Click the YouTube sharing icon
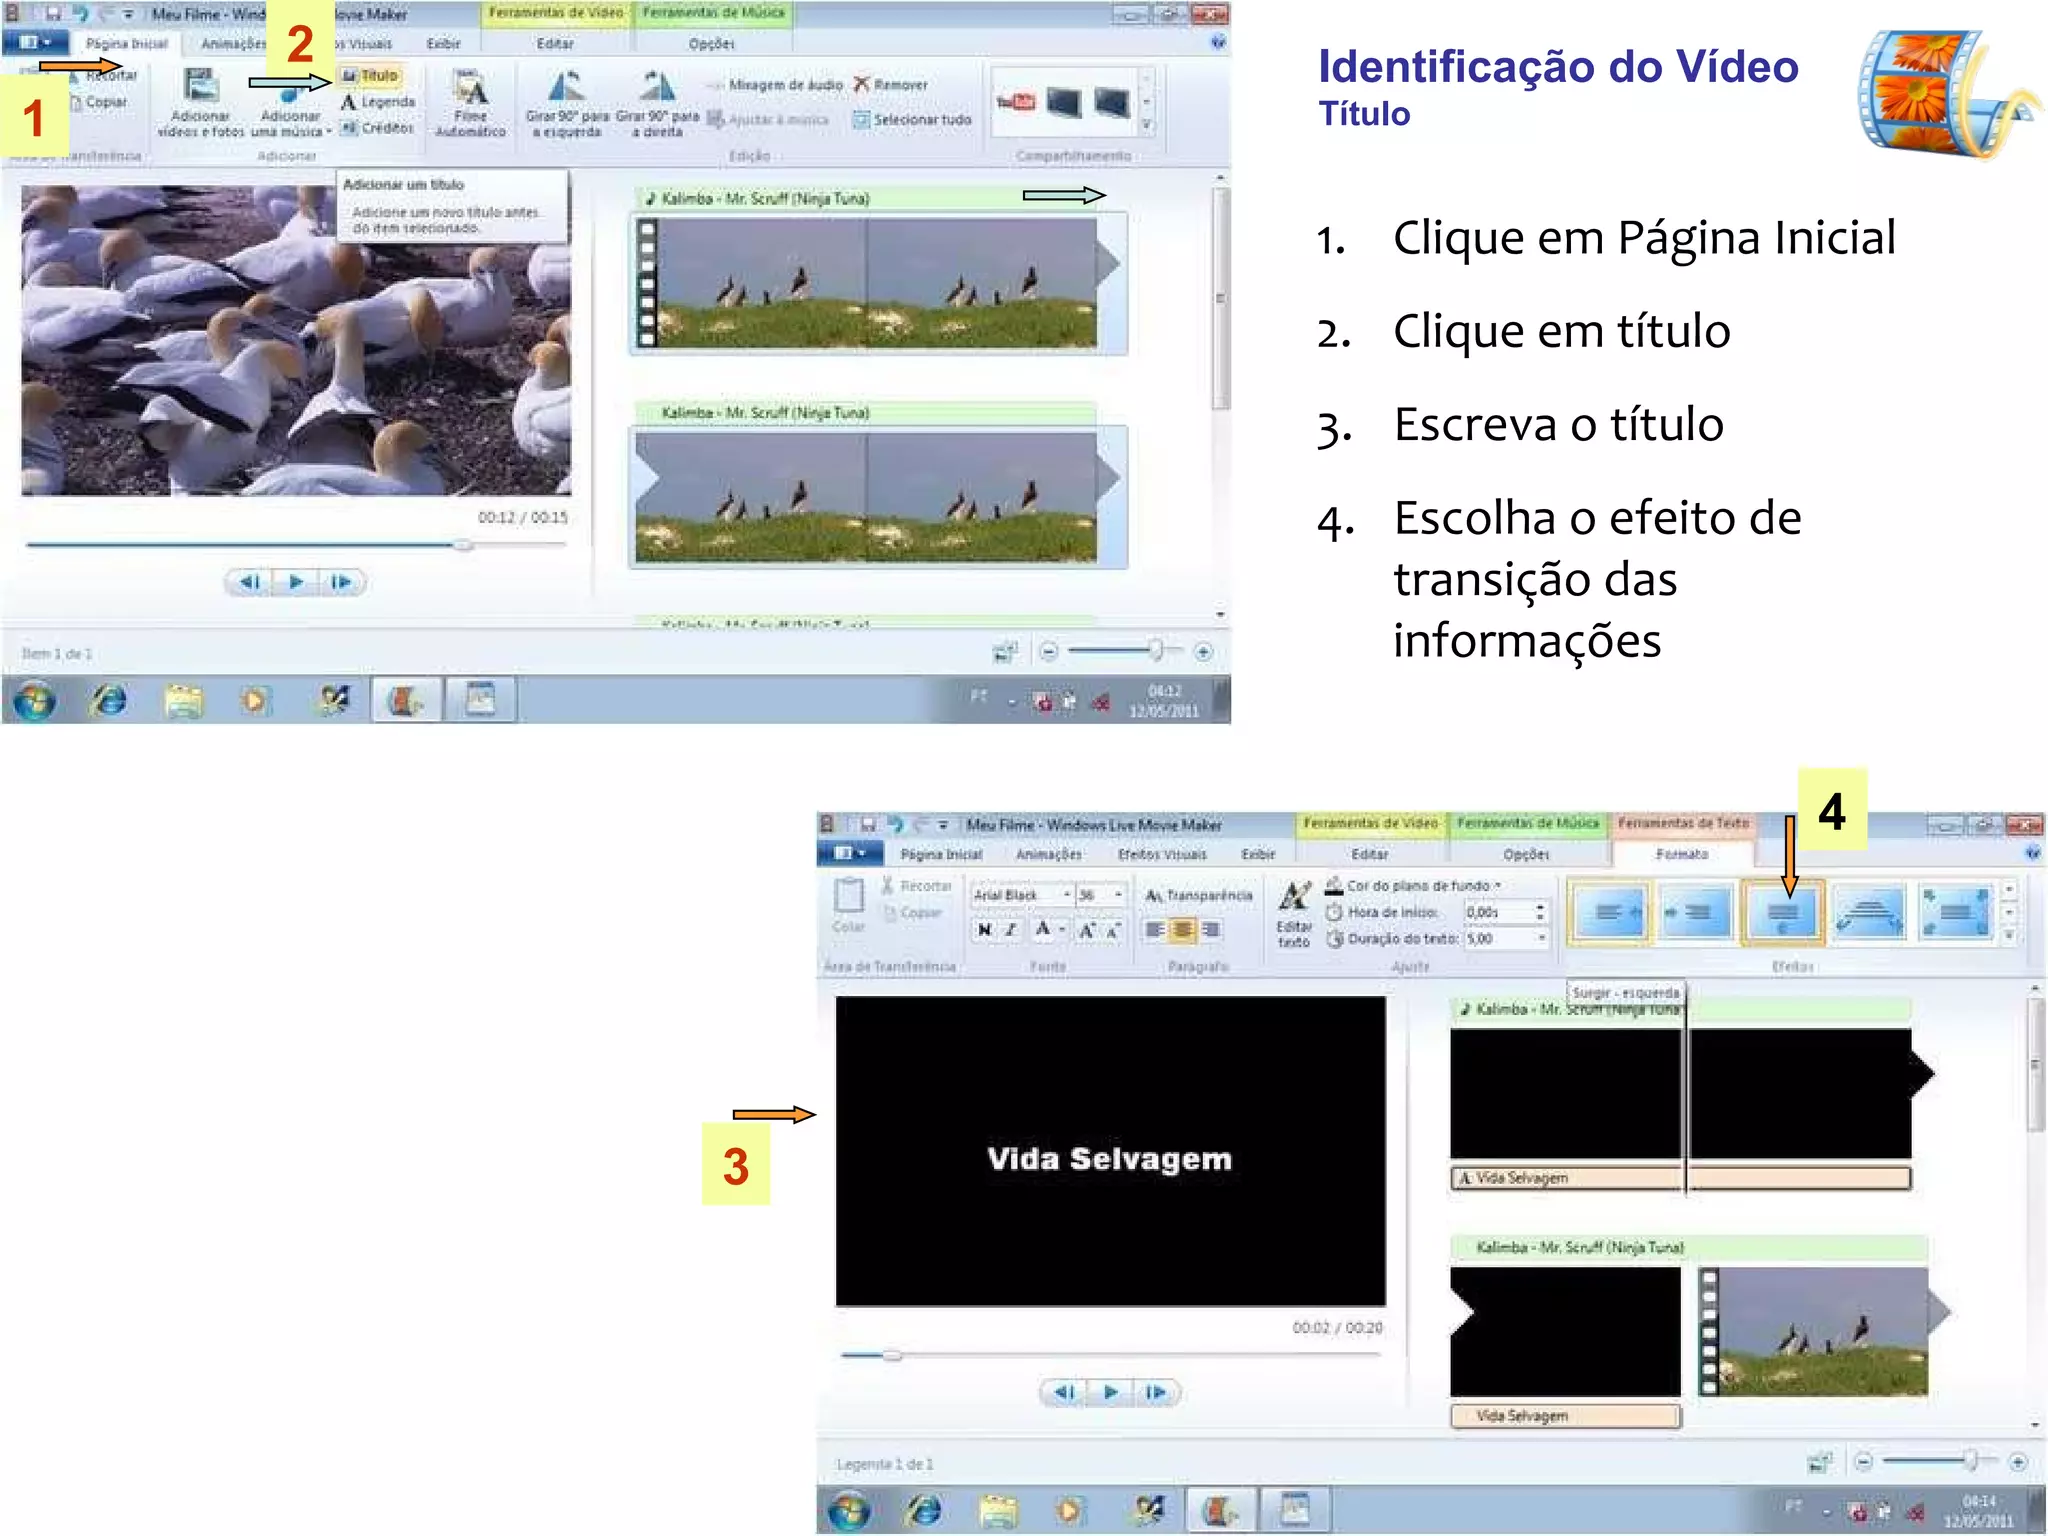Viewport: 2048px width, 1536px height. tap(1016, 101)
